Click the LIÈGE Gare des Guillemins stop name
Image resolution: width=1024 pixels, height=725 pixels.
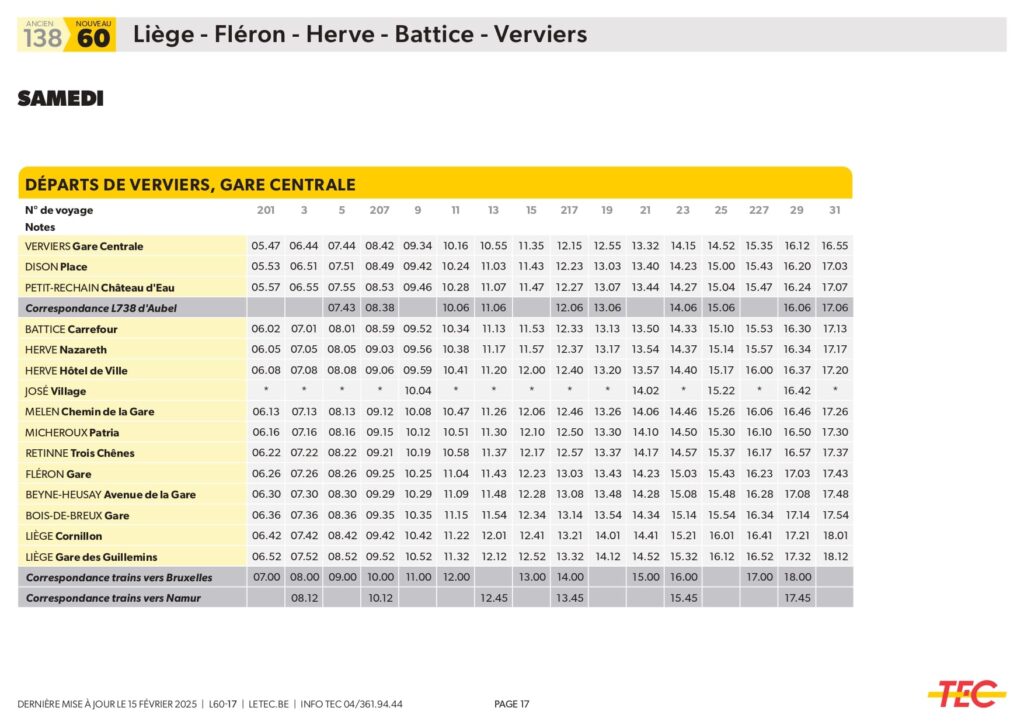point(92,557)
